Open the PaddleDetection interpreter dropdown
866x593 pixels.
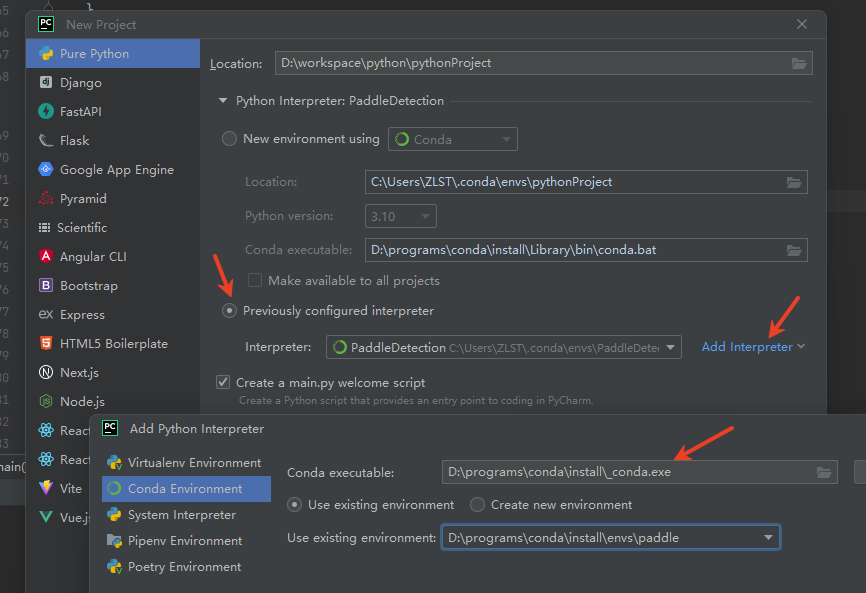click(x=504, y=347)
